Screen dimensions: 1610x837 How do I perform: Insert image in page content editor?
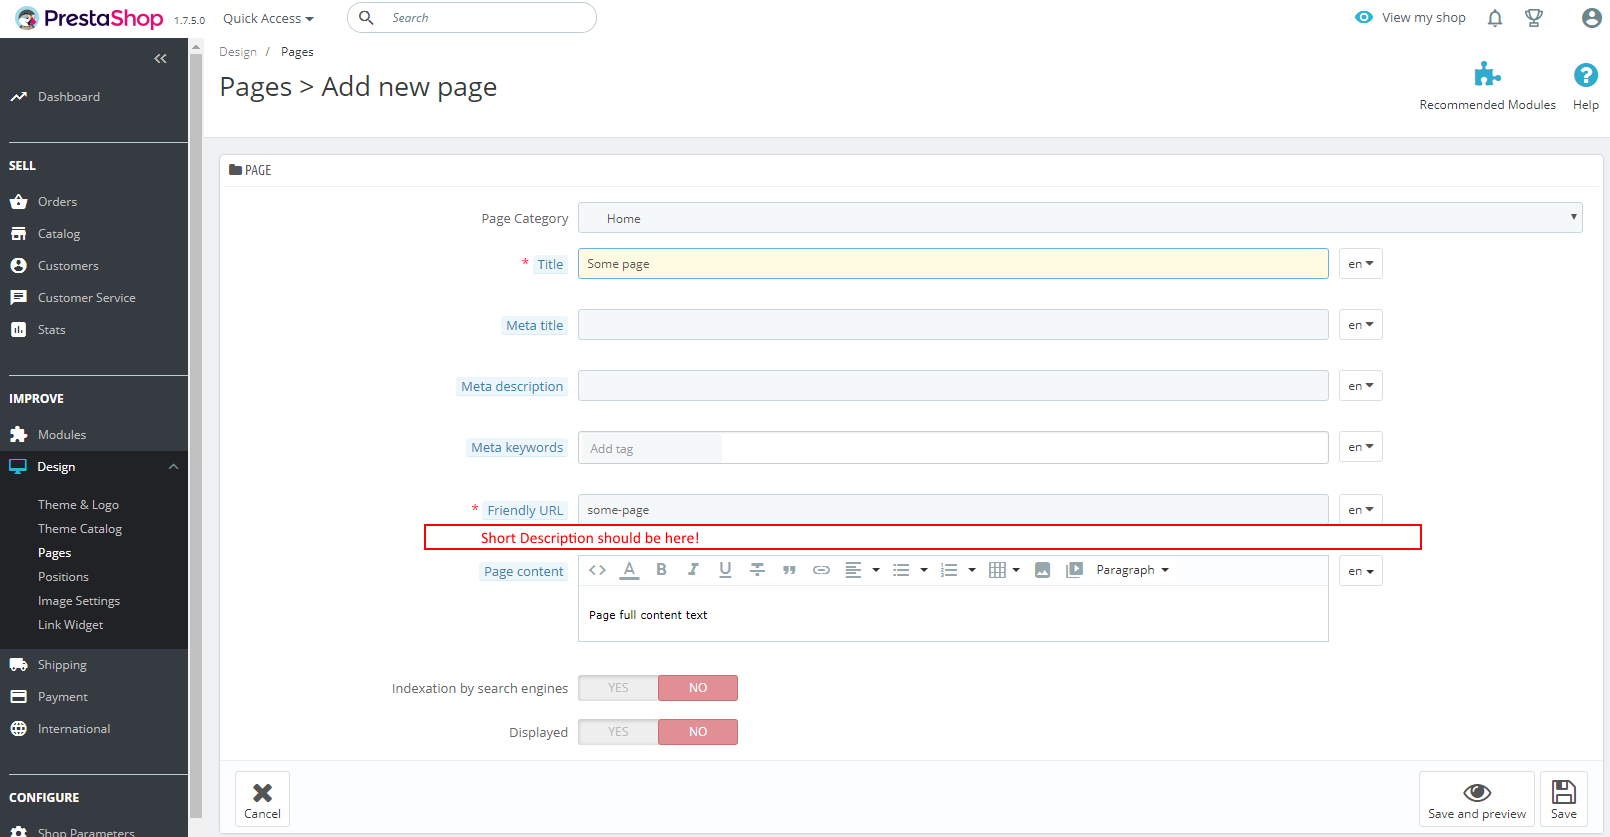(x=1042, y=570)
